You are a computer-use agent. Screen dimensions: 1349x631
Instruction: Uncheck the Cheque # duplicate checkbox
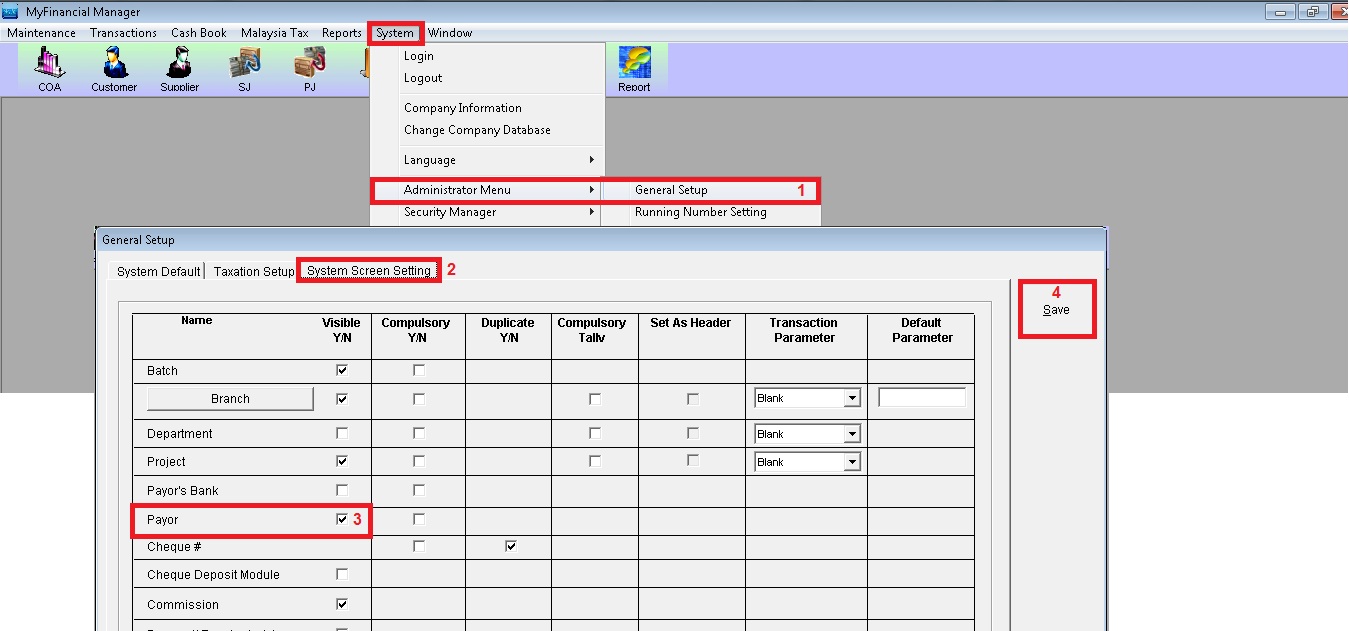coord(510,547)
